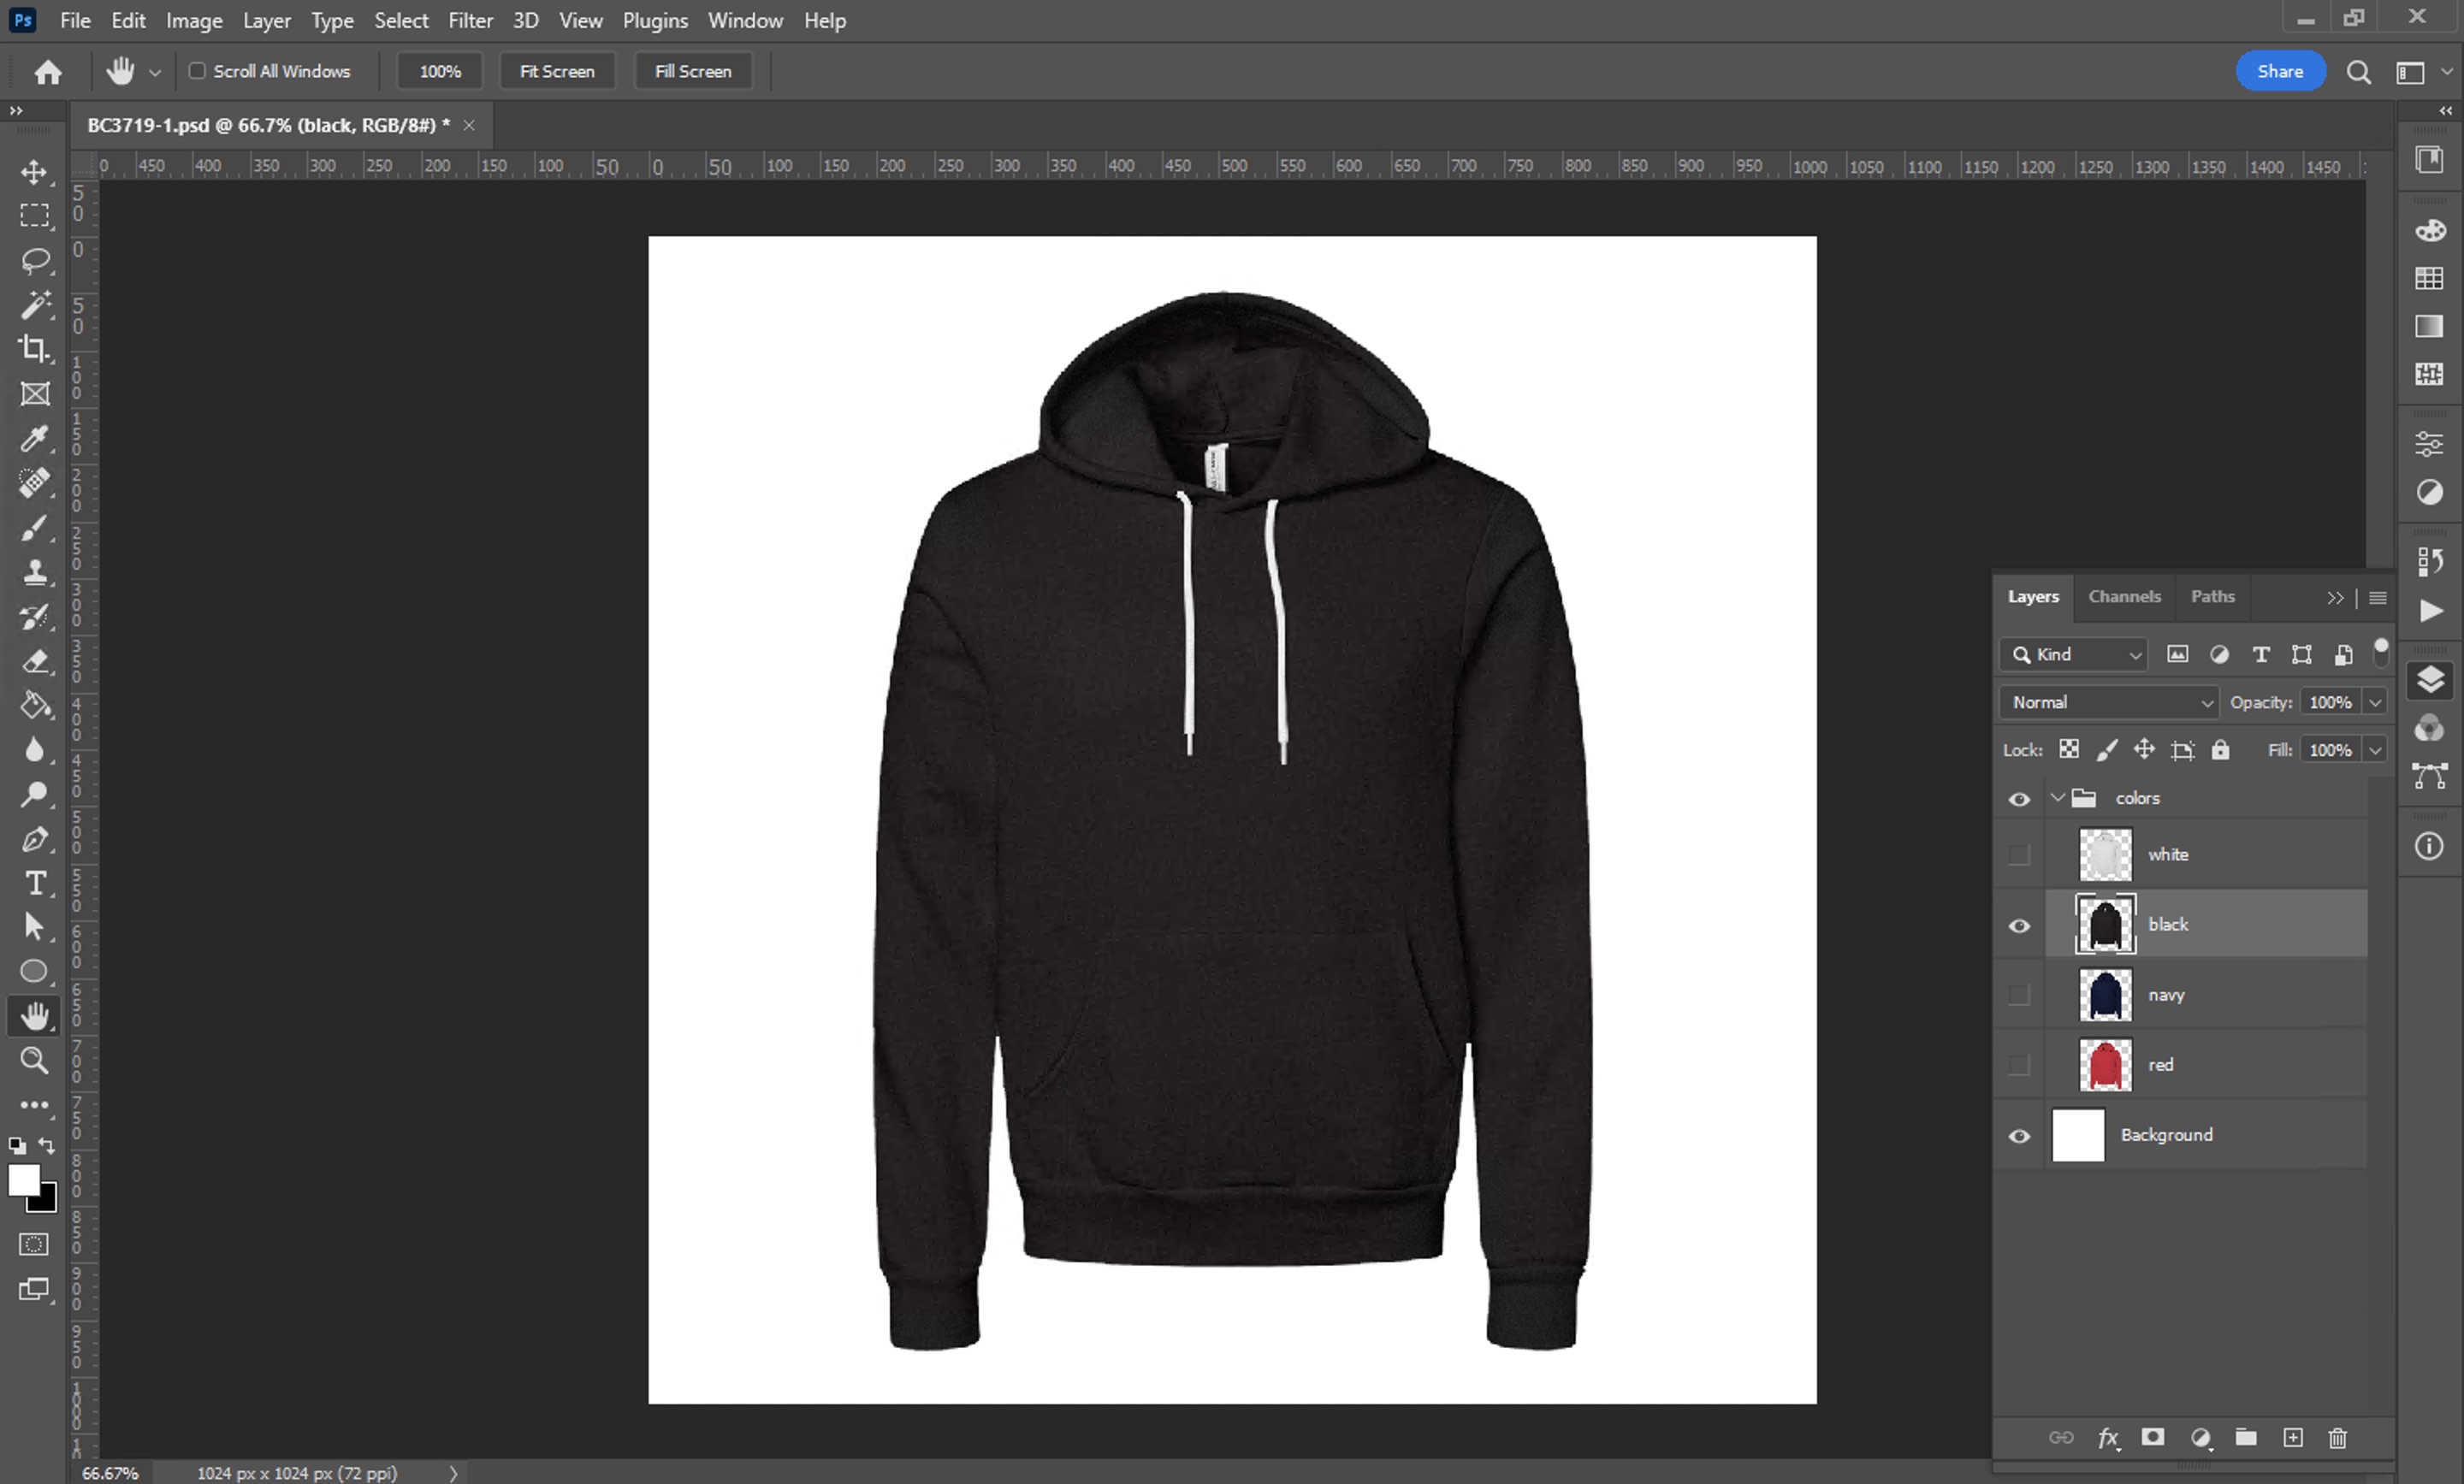This screenshot has width=2464, height=1484.
Task: Collapse the colors layer group
Action: (x=2057, y=798)
